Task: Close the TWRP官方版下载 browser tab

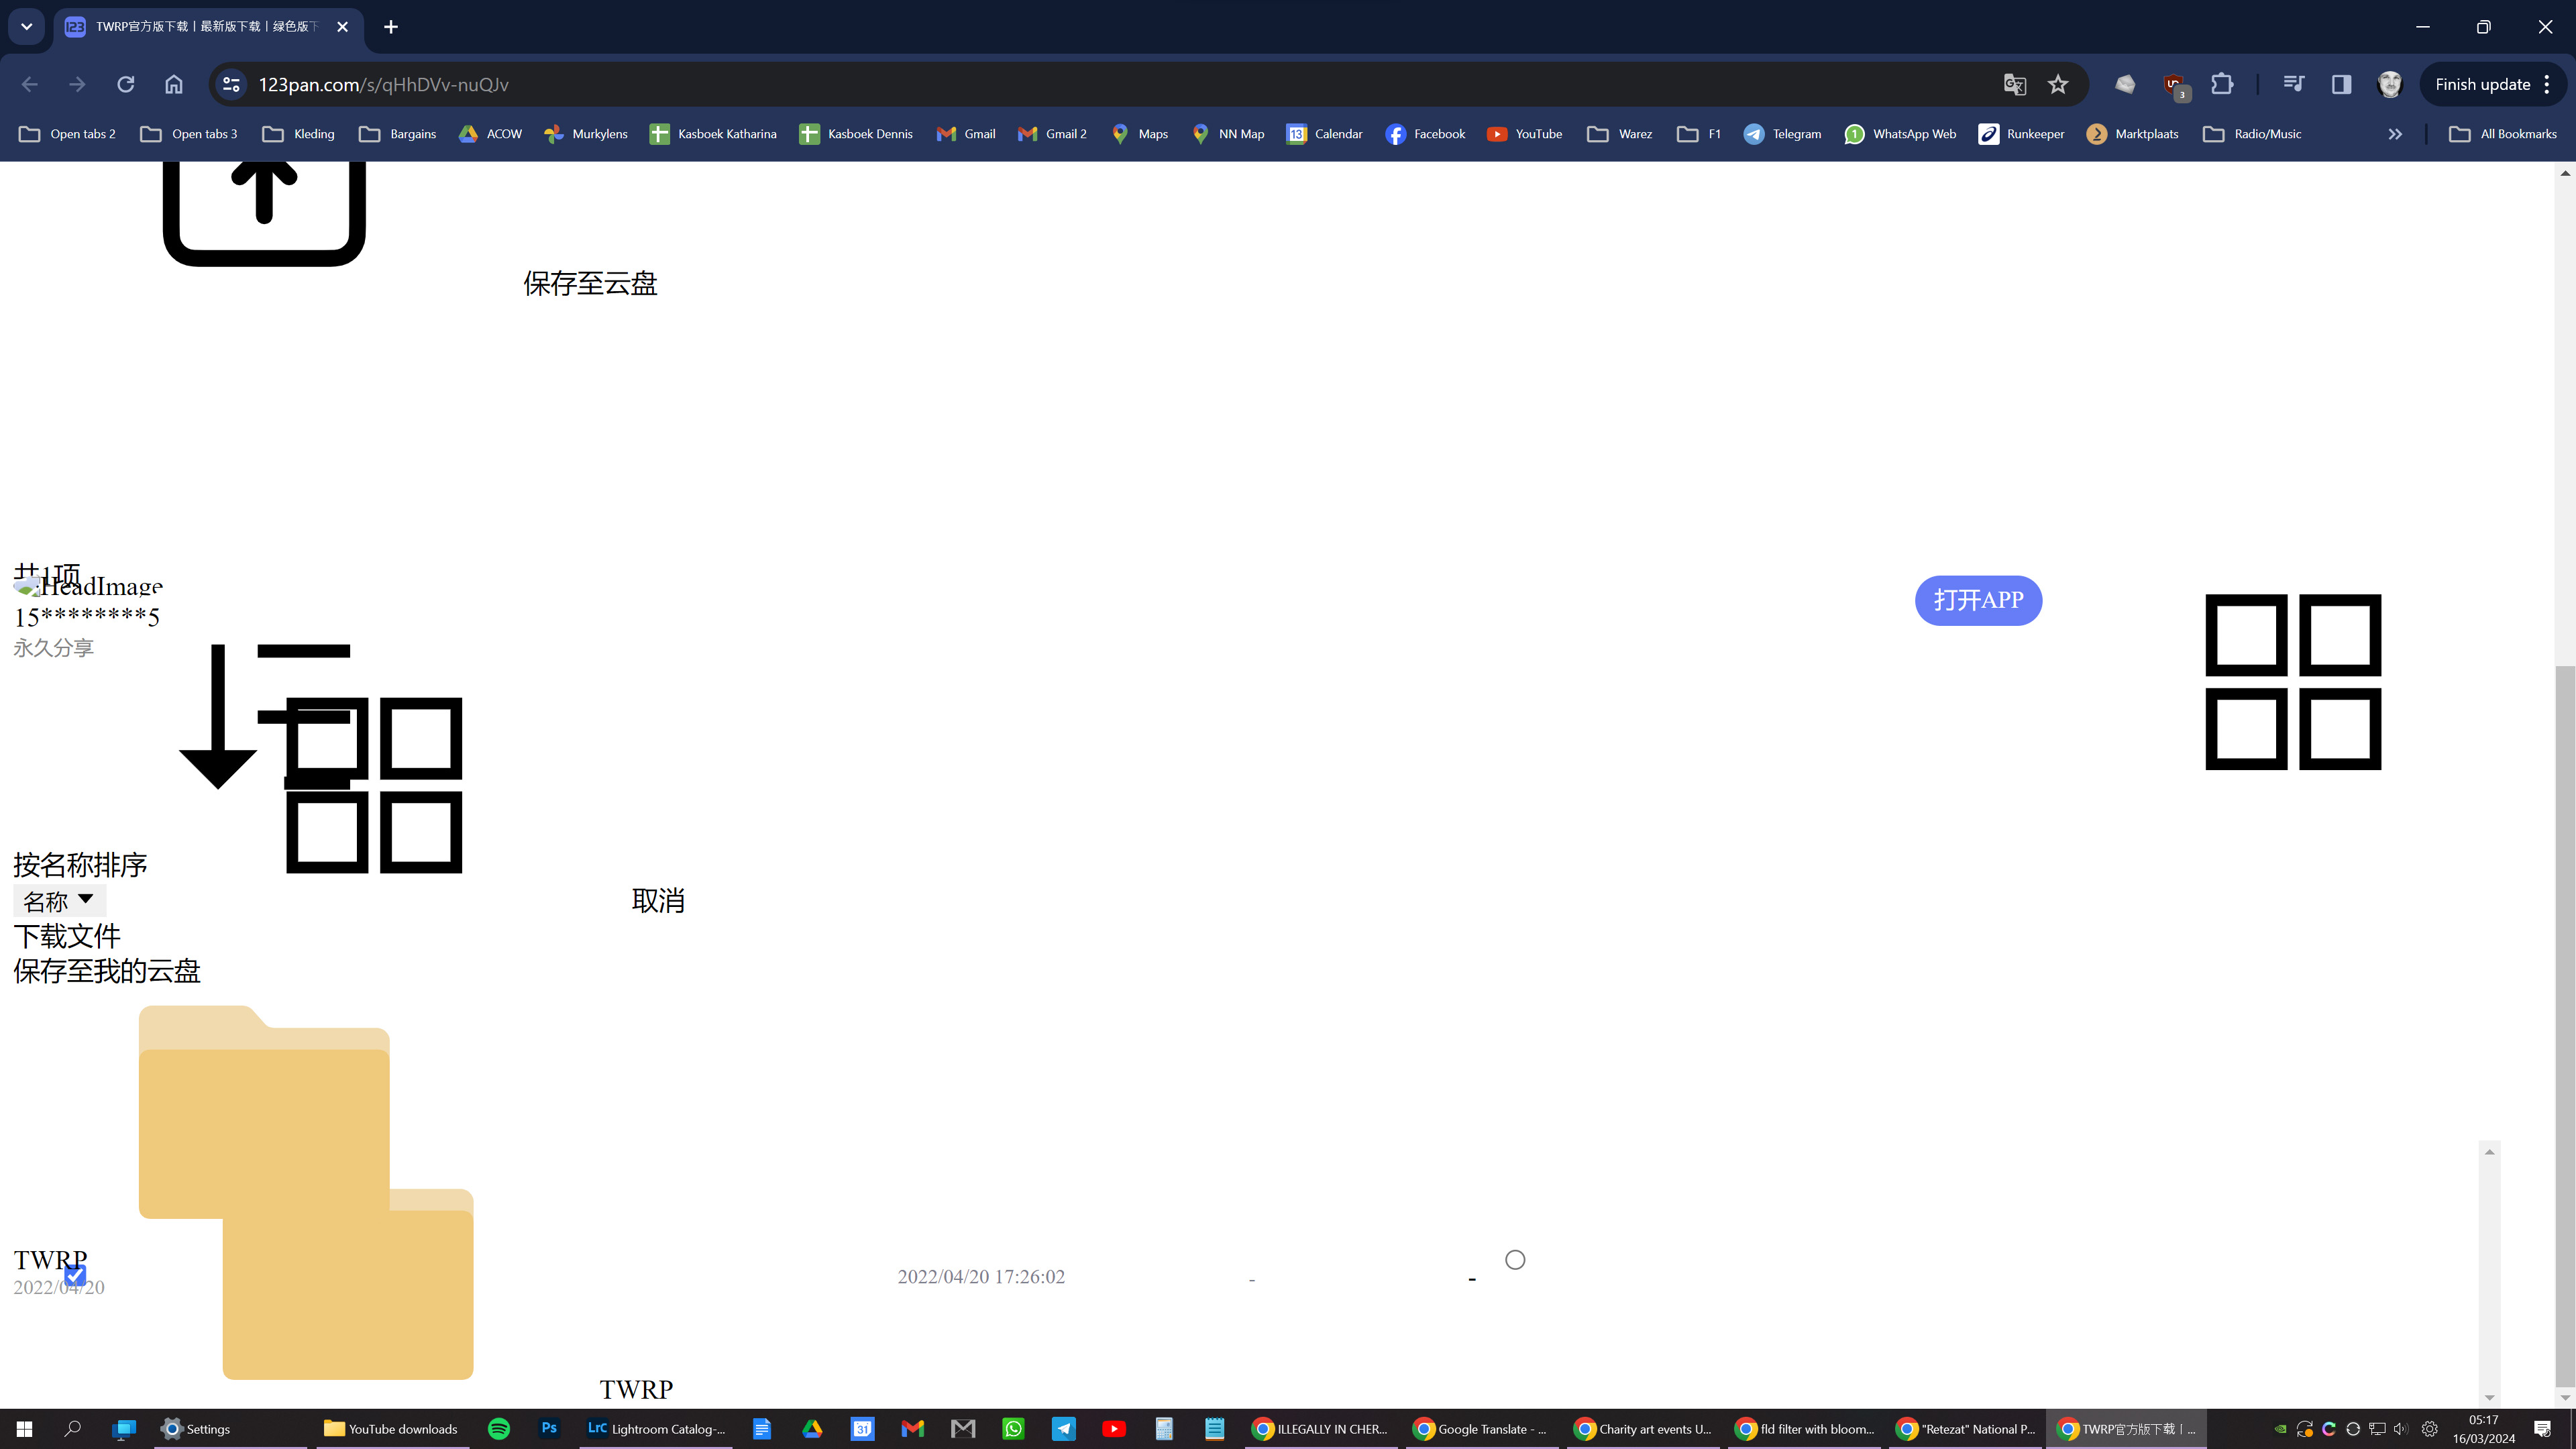Action: 343,27
